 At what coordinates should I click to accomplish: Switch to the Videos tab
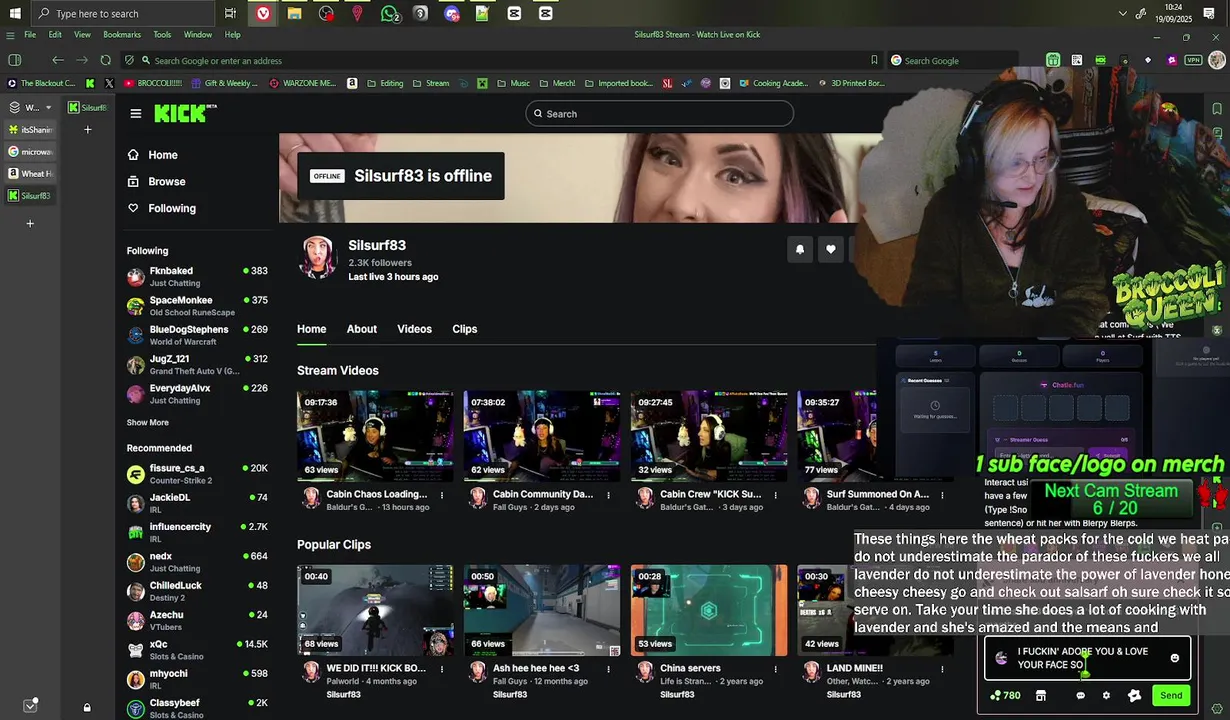click(414, 329)
